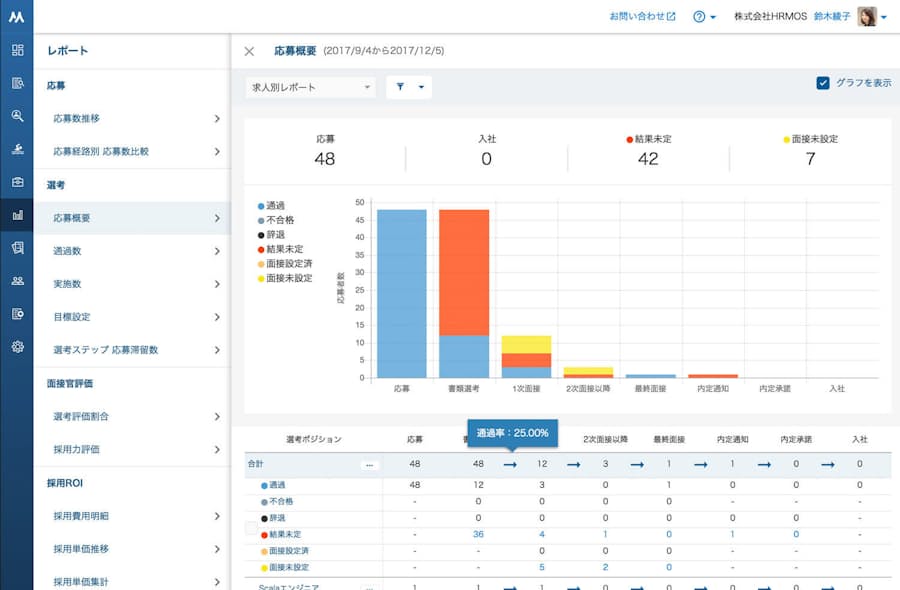
Task: Uncheck the グラフを表示 checkbox
Action: tap(823, 83)
